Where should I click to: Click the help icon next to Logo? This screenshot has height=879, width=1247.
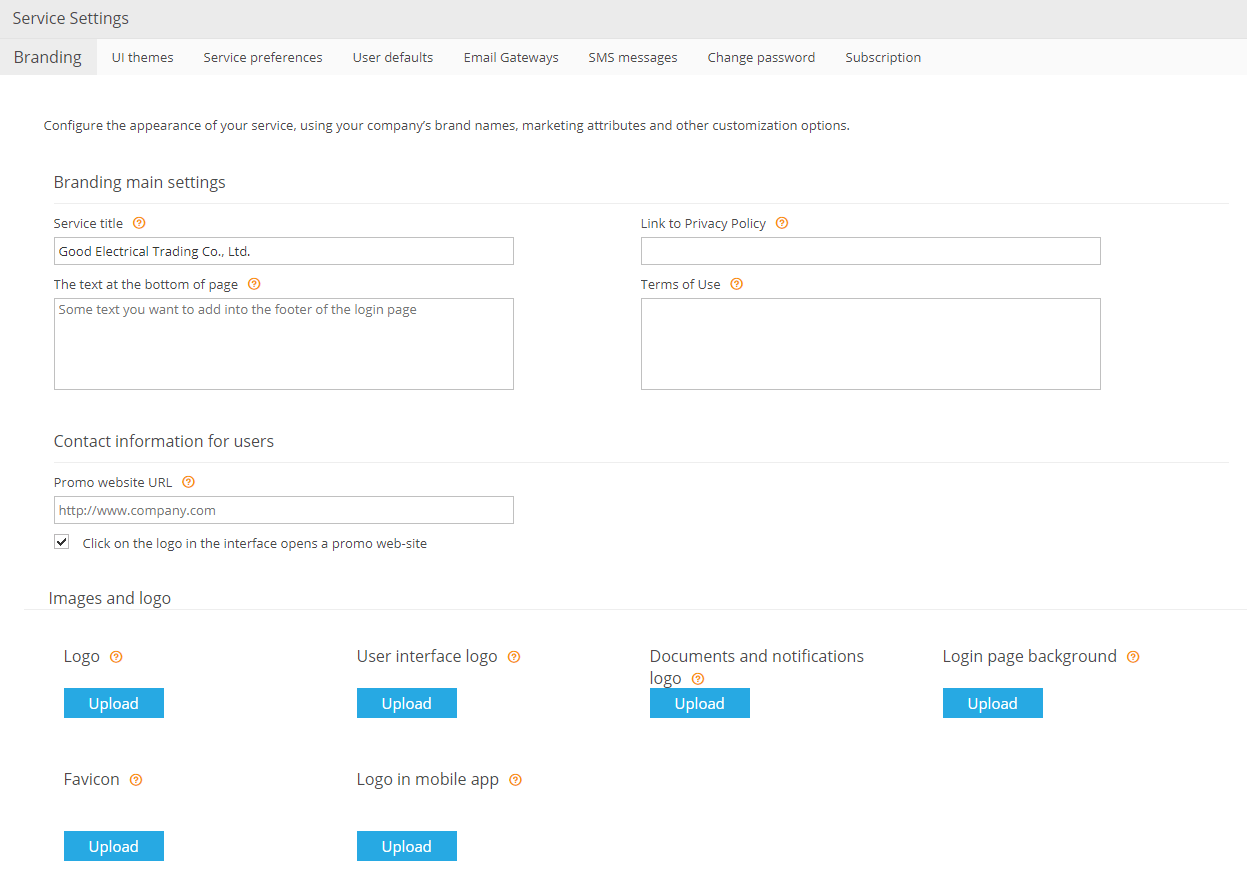click(116, 657)
